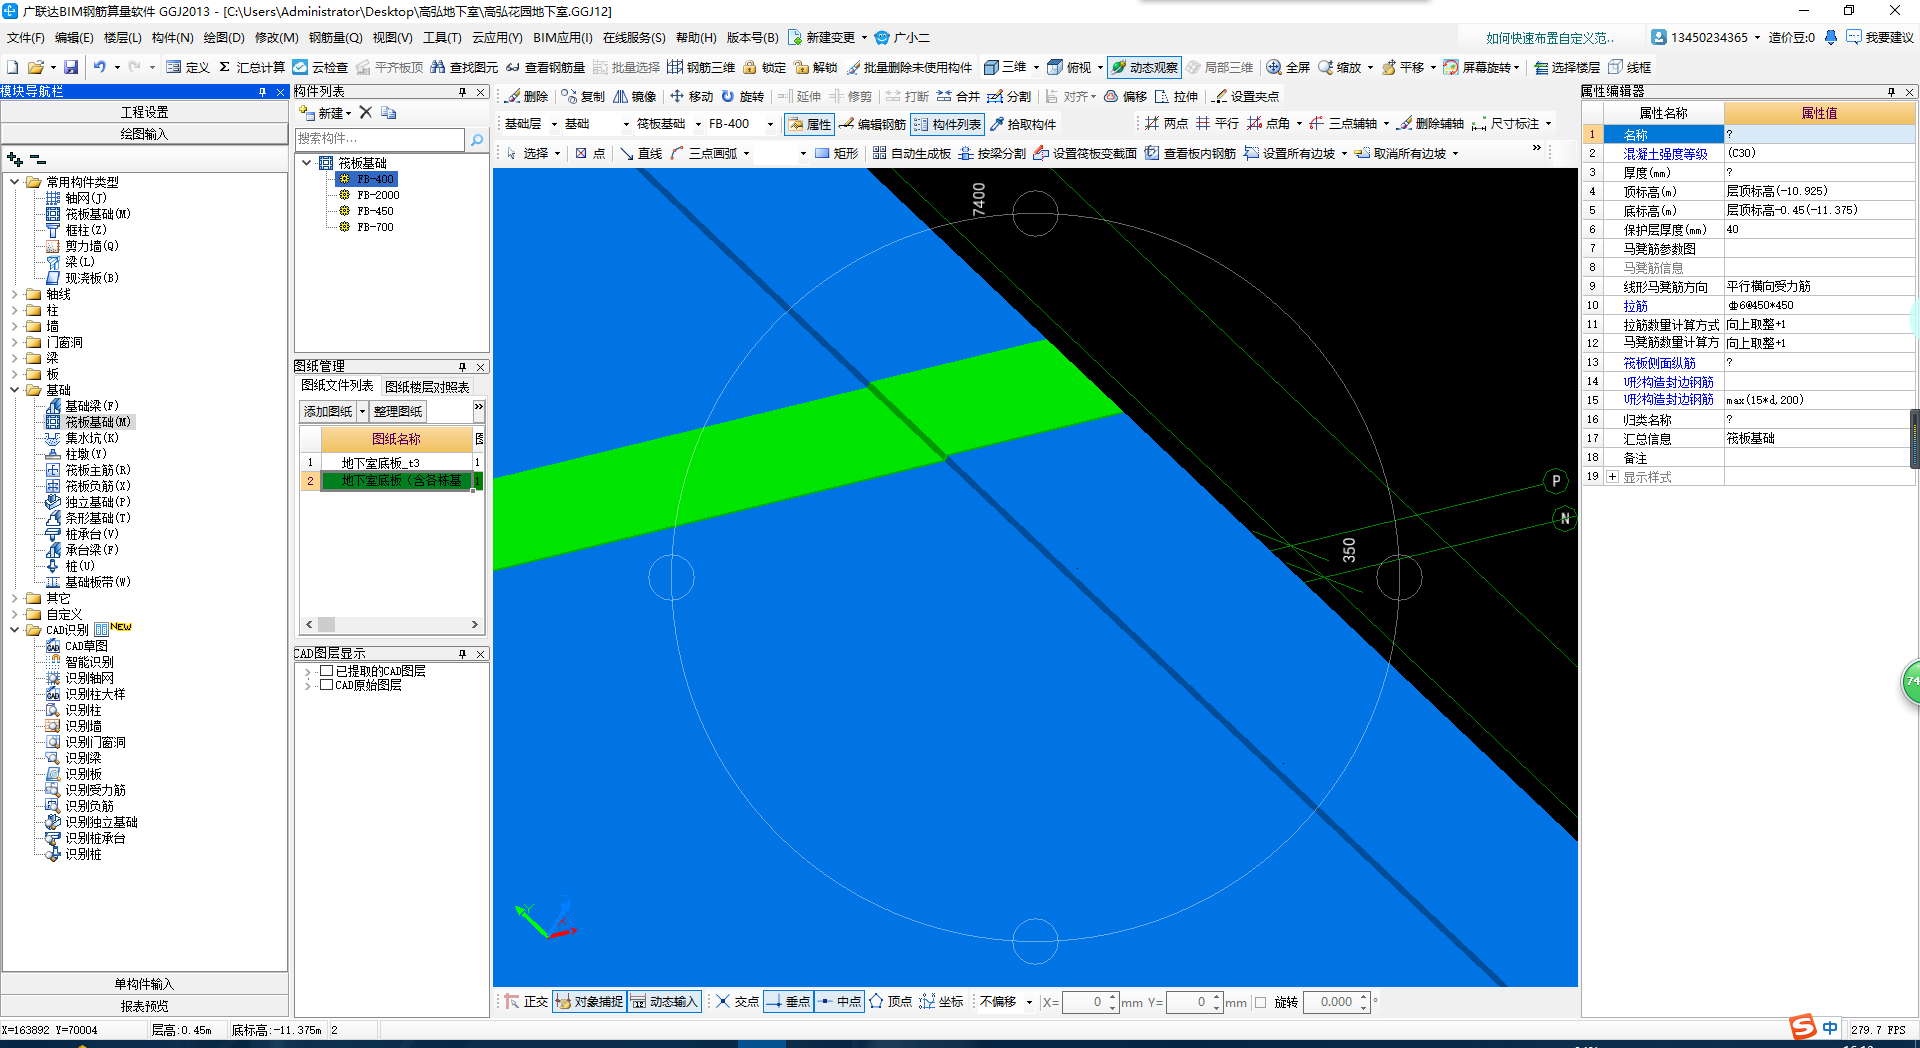Click 钢筋三维 toolbar icon
Image resolution: width=1920 pixels, height=1048 pixels.
point(675,67)
